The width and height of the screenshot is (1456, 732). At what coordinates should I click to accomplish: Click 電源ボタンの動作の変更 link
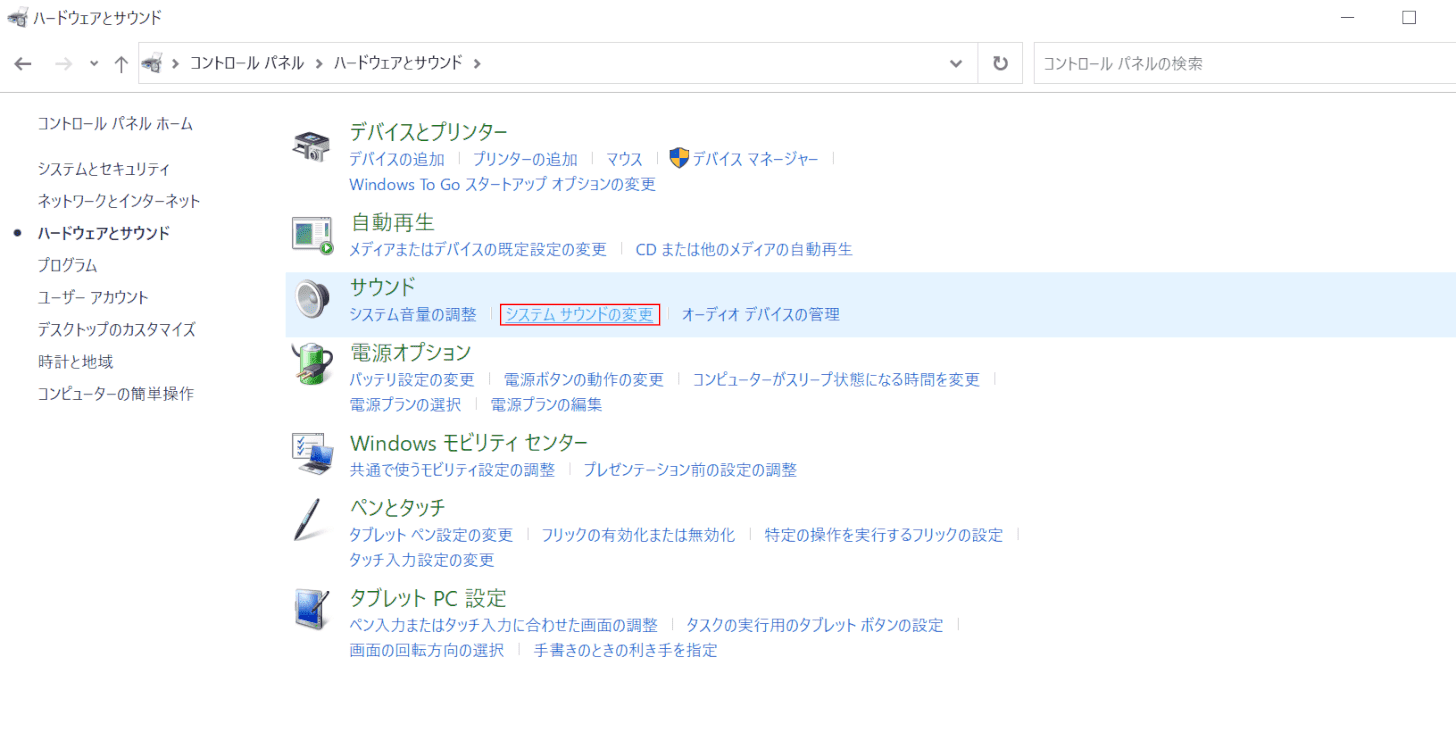pyautogui.click(x=584, y=379)
